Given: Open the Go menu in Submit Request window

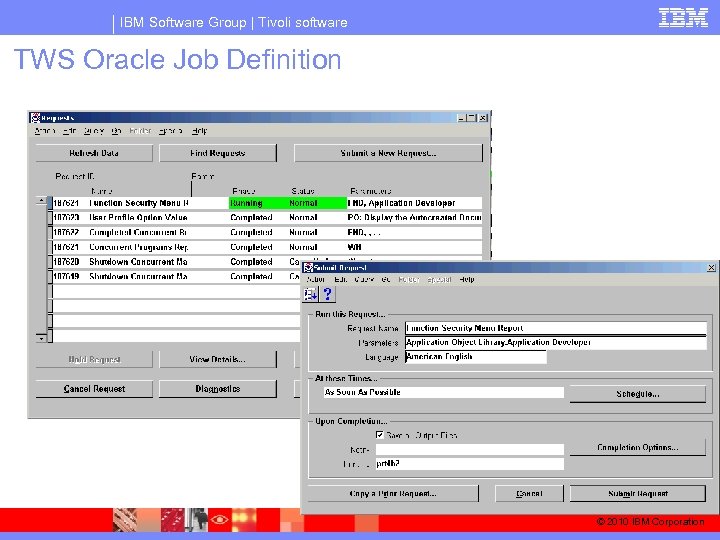Looking at the screenshot, I should click(x=386, y=279).
